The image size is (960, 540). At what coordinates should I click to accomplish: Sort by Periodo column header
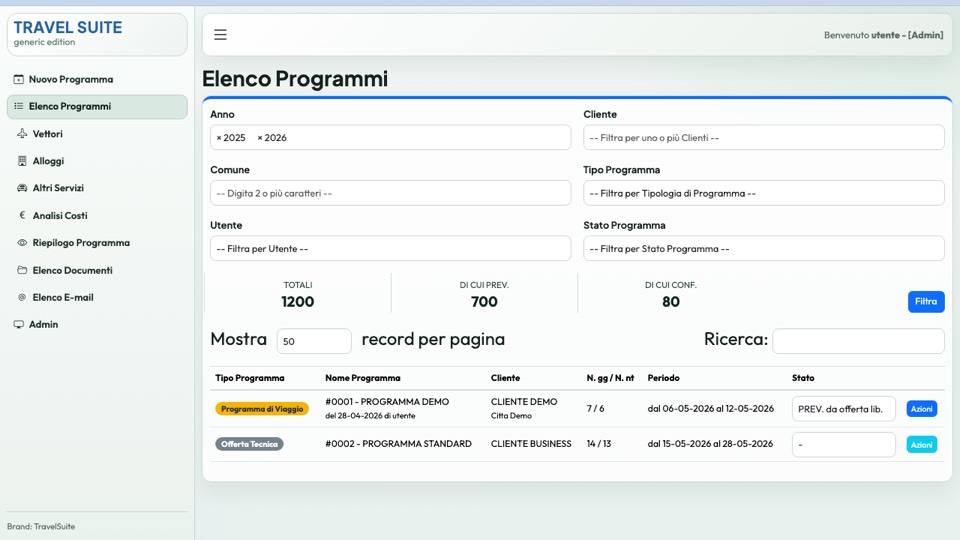[664, 378]
